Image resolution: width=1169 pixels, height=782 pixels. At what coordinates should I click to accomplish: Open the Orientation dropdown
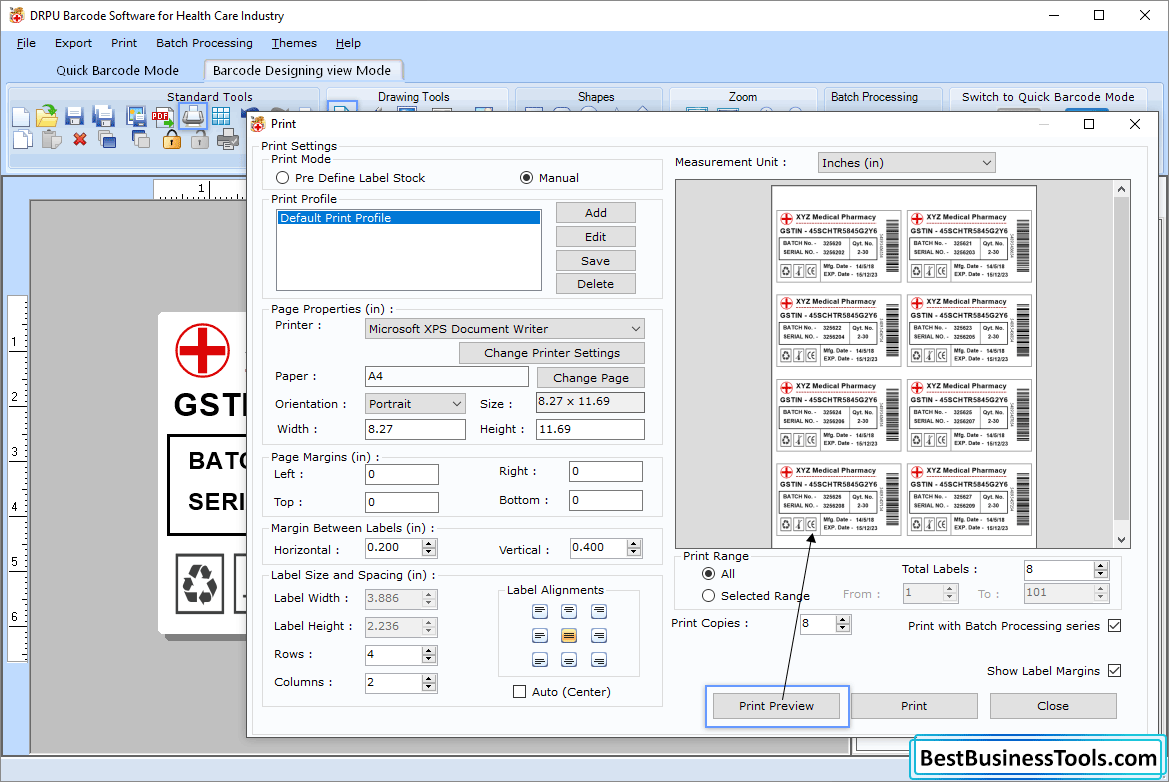tap(415, 404)
